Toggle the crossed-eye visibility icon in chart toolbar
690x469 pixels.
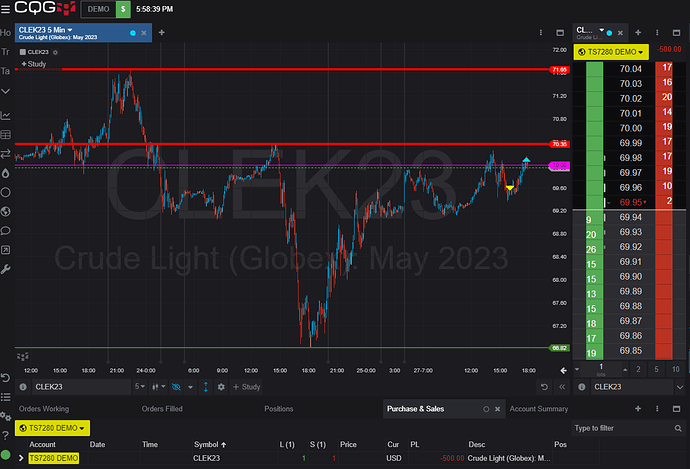coord(176,387)
